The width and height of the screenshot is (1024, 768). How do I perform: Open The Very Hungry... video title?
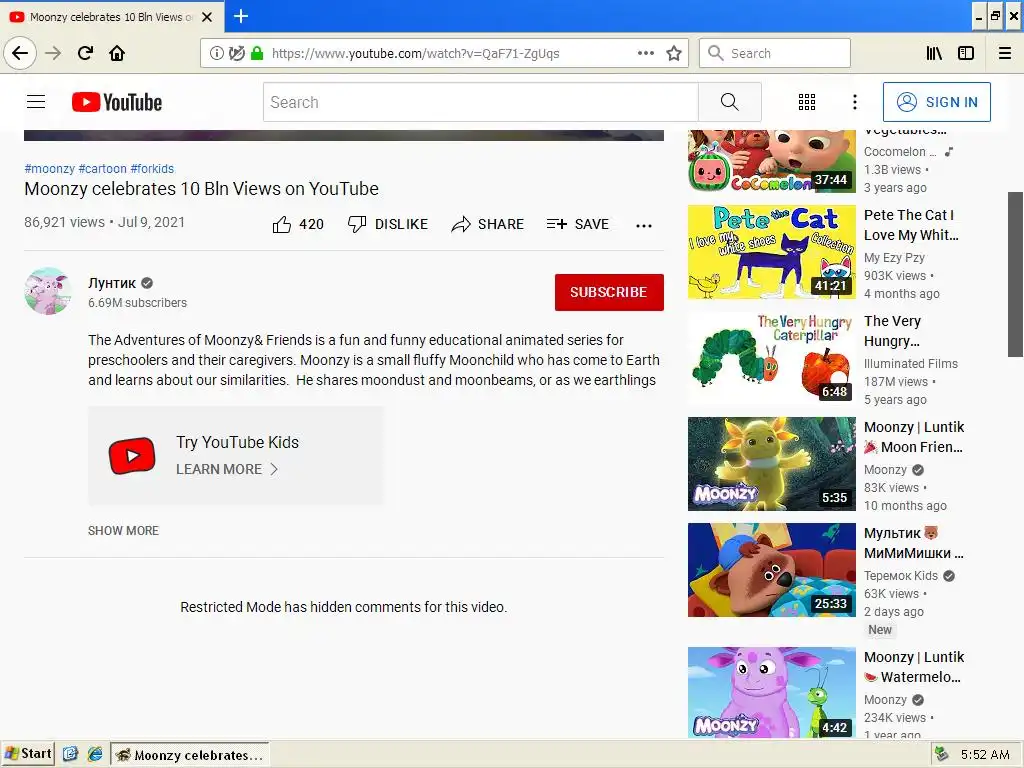coord(892,330)
